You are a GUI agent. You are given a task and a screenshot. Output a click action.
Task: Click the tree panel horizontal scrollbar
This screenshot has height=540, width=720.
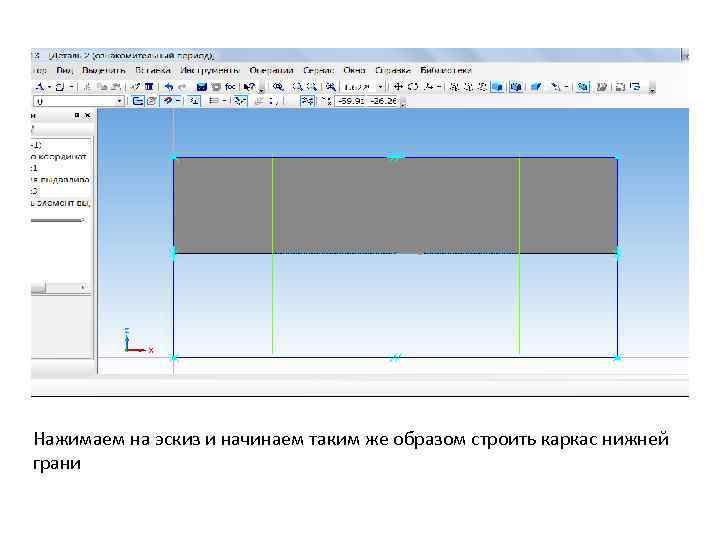click(x=61, y=288)
